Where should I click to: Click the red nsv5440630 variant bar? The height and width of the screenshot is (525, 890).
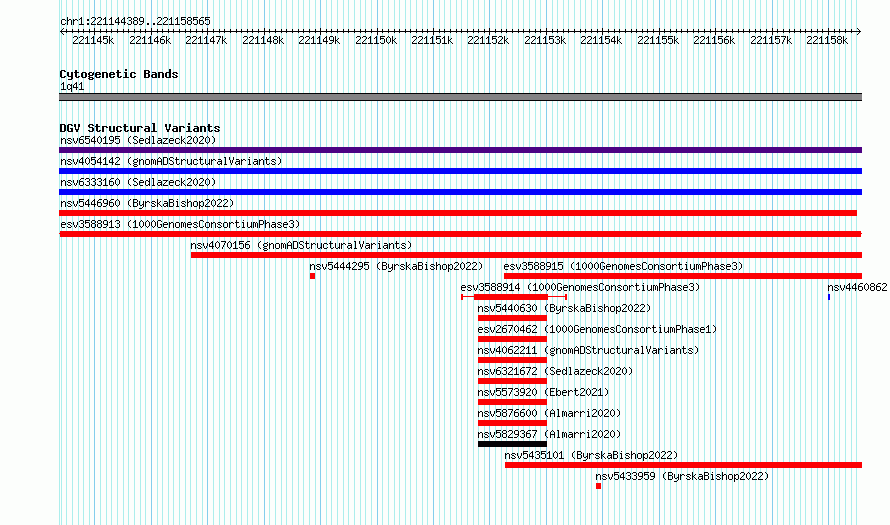[x=512, y=318]
